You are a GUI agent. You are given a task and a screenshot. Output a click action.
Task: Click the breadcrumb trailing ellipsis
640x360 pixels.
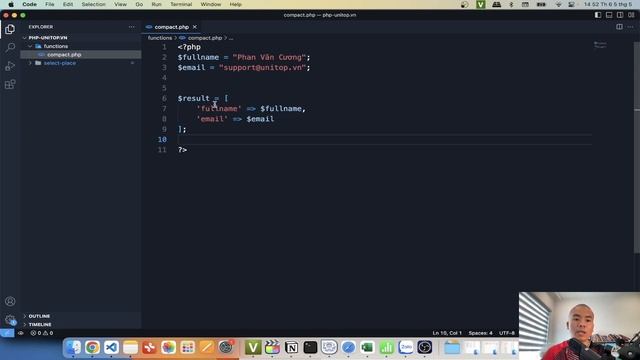[231, 38]
